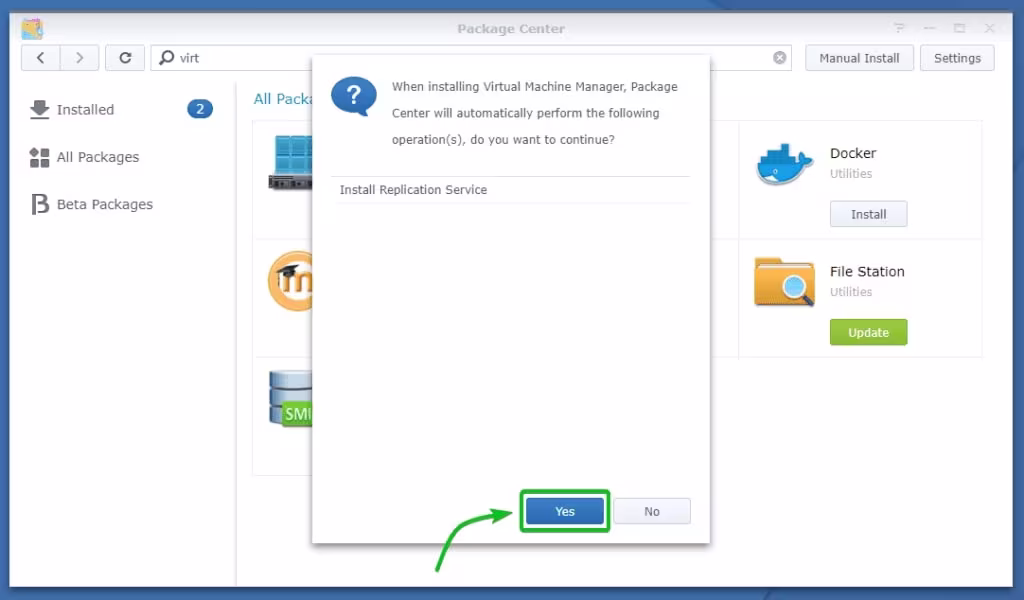Confirm installation with the Yes button
Image resolution: width=1024 pixels, height=600 pixels.
565,511
